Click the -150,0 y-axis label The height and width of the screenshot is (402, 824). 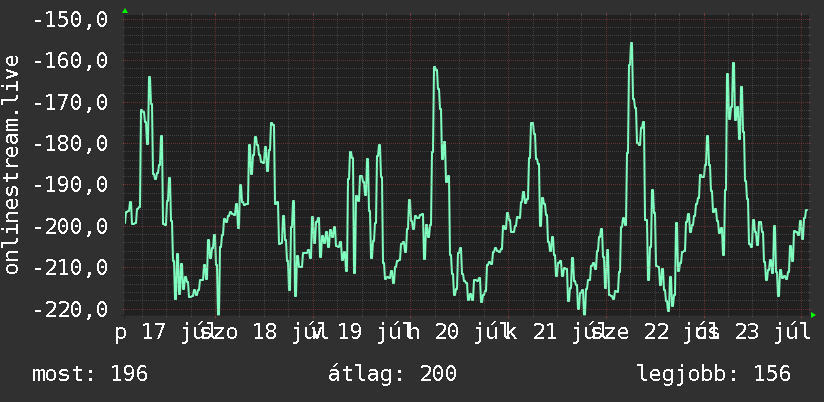pos(70,19)
